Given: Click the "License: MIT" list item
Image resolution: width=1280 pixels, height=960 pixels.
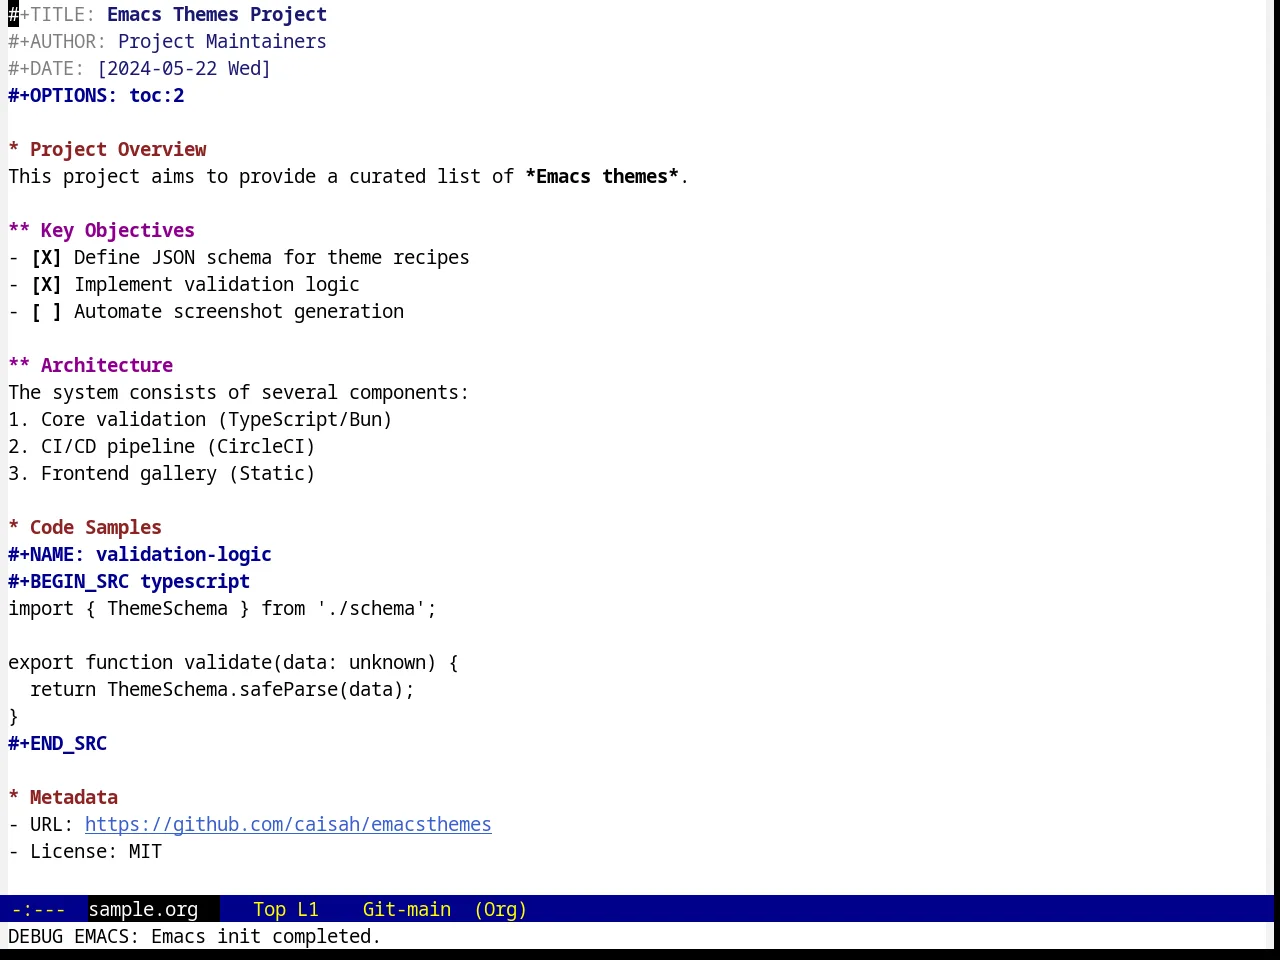Looking at the screenshot, I should tap(85, 852).
